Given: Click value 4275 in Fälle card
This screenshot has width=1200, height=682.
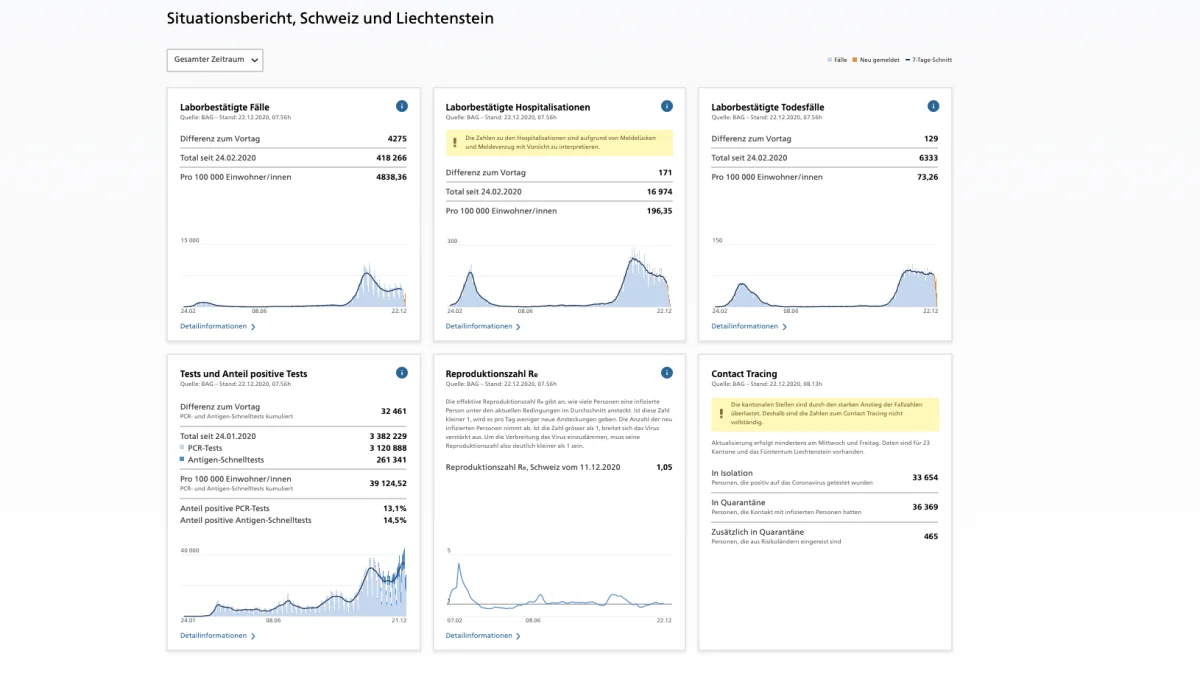Looking at the screenshot, I should [397, 139].
